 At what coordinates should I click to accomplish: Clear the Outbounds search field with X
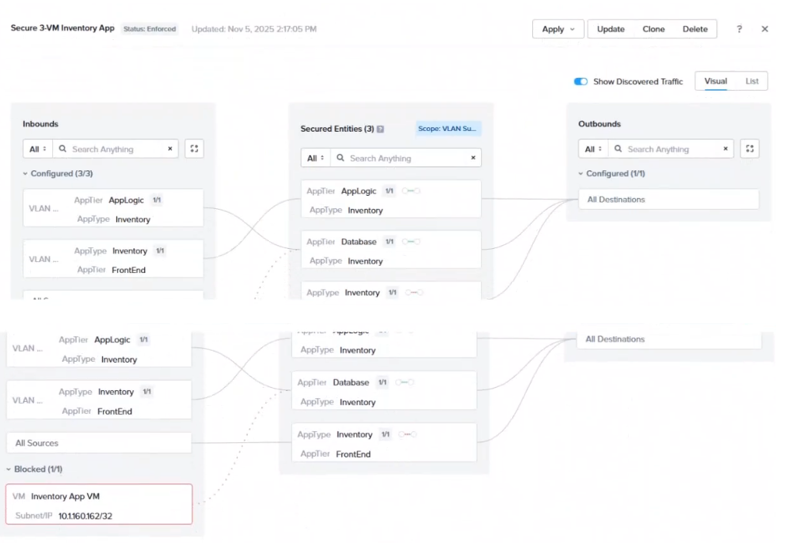[x=725, y=149]
